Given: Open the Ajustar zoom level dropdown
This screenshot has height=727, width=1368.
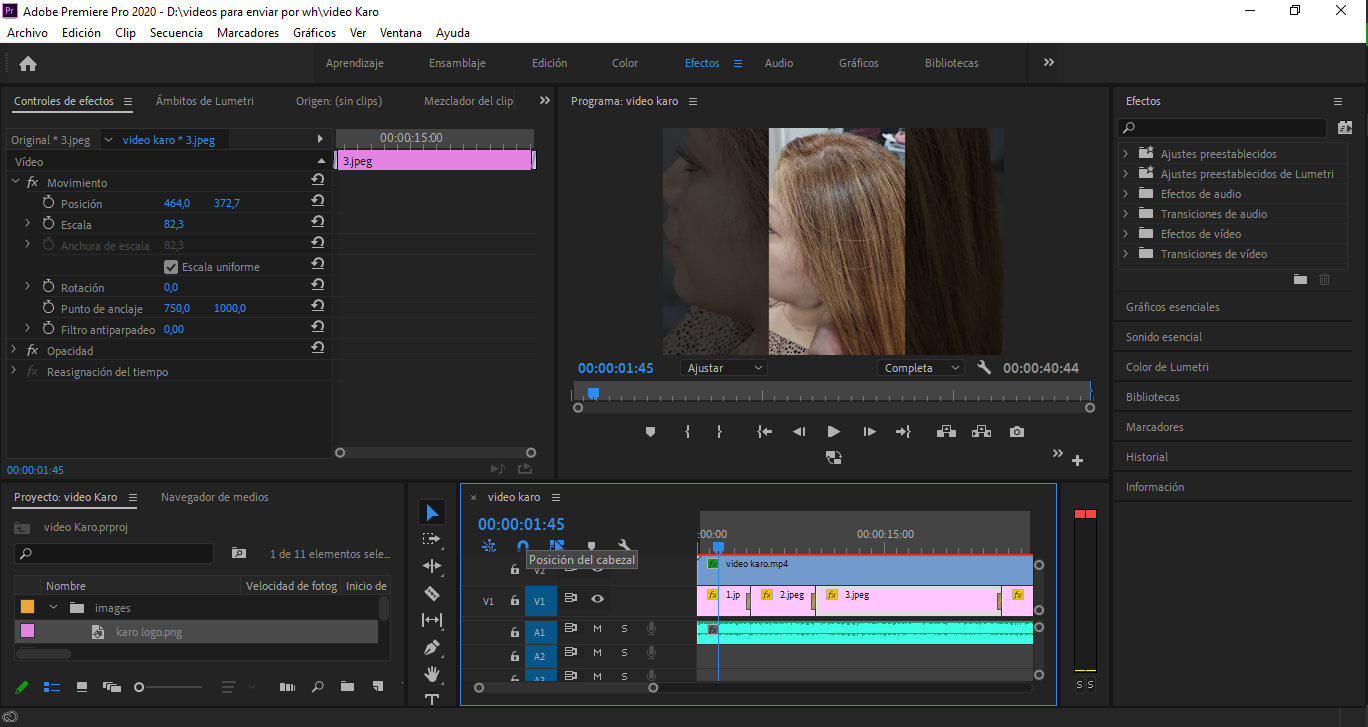Looking at the screenshot, I should pos(725,368).
